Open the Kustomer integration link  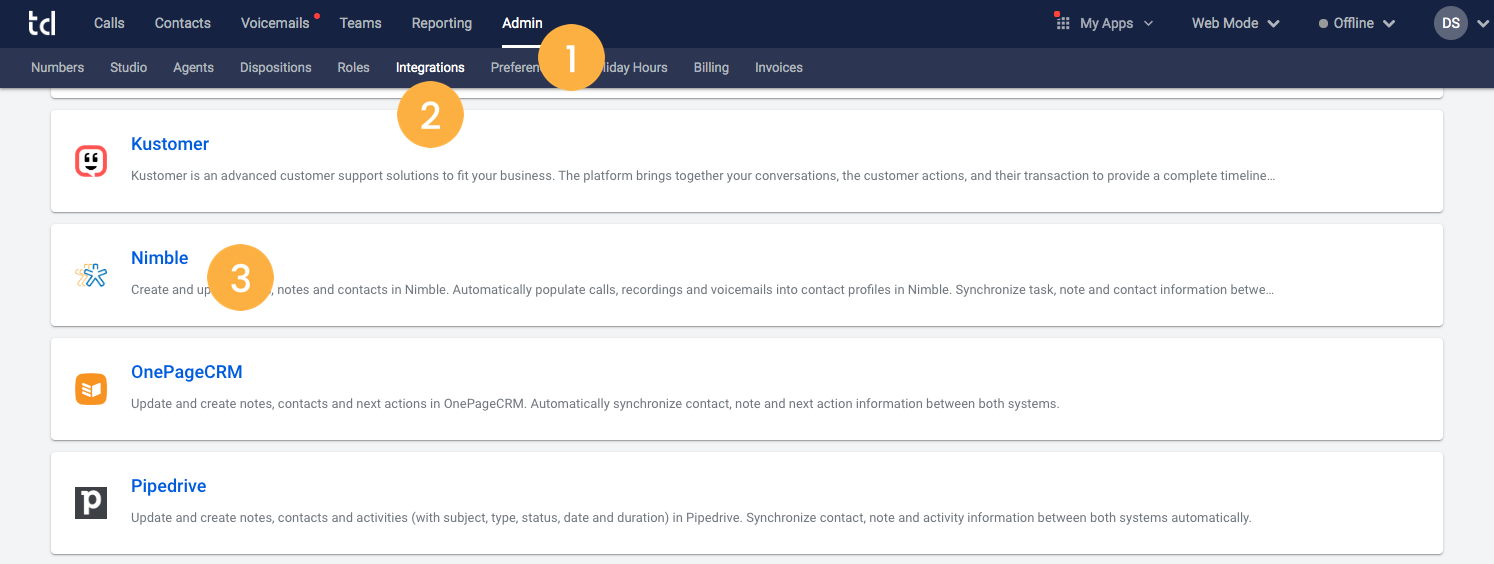(x=170, y=144)
